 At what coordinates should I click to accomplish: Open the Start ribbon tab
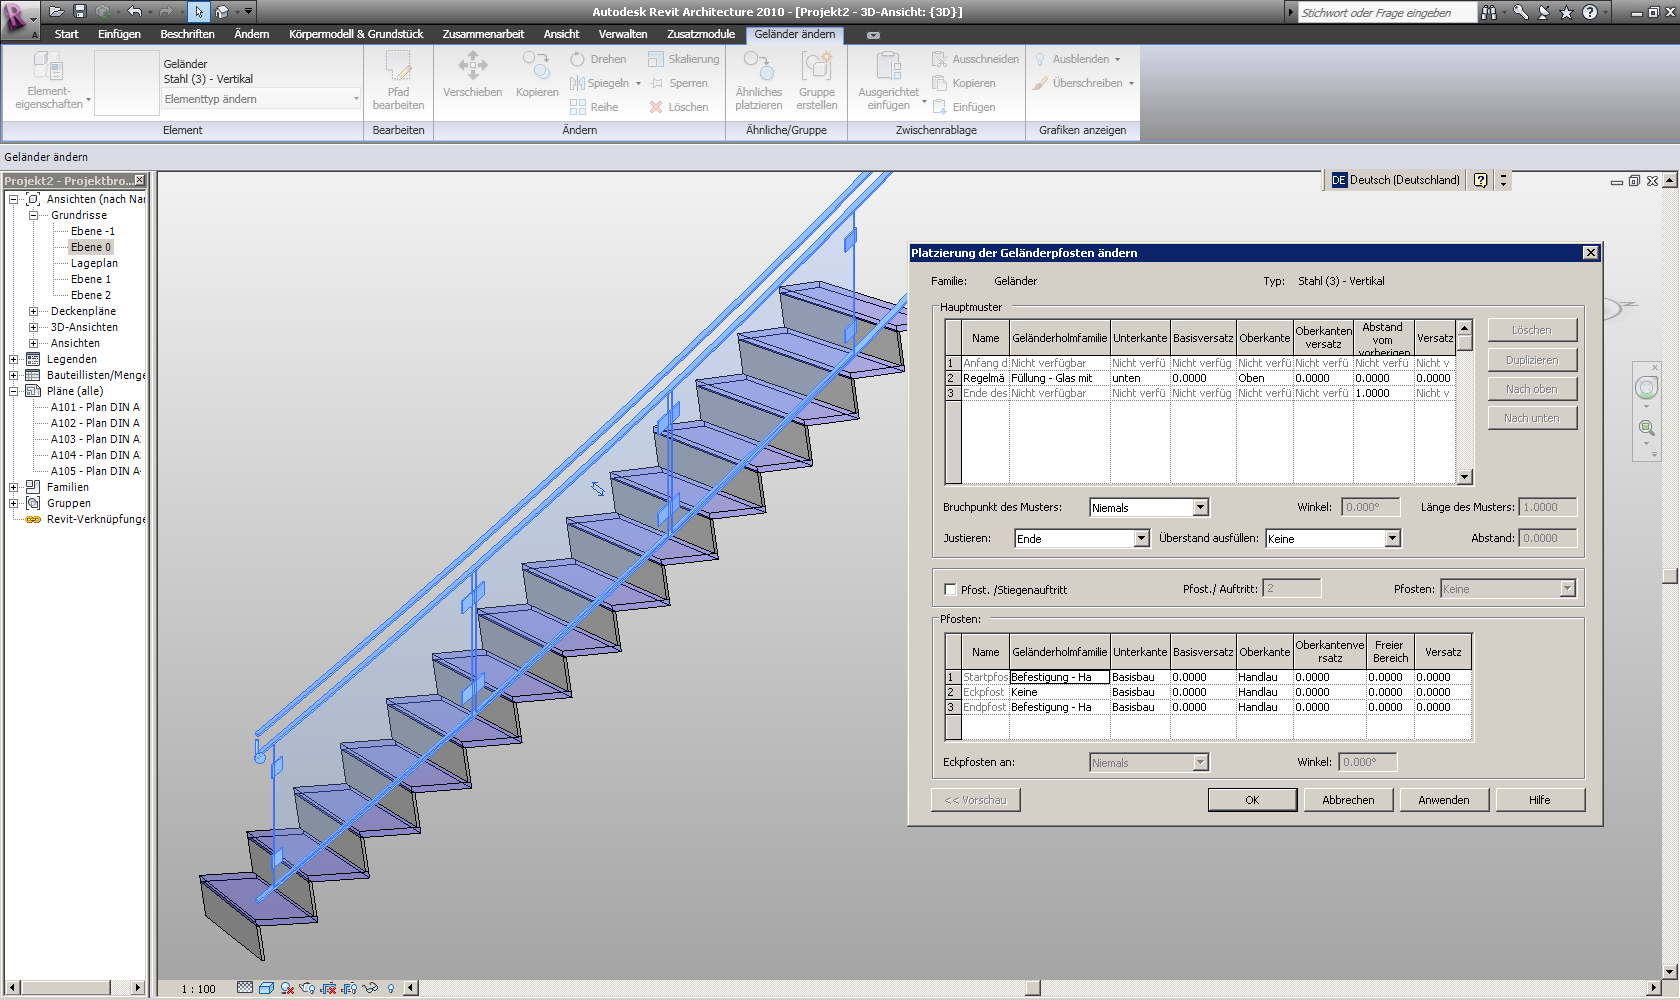66,34
